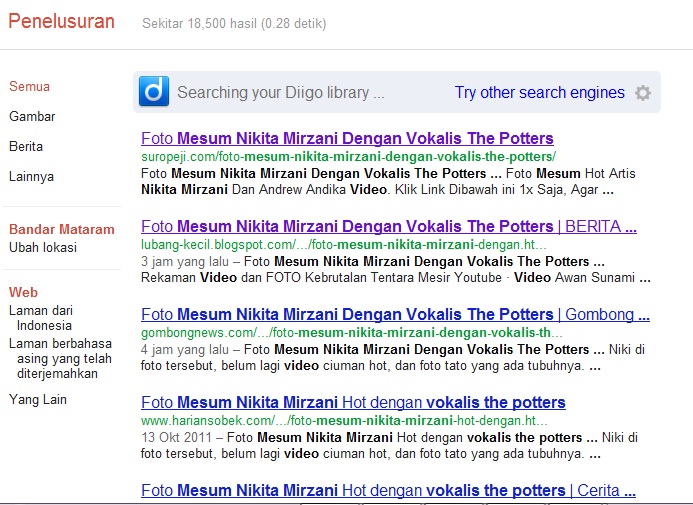Screen dimensions: 693x505
Task: Filter by Laman dari Indonesia
Action: coord(41,318)
